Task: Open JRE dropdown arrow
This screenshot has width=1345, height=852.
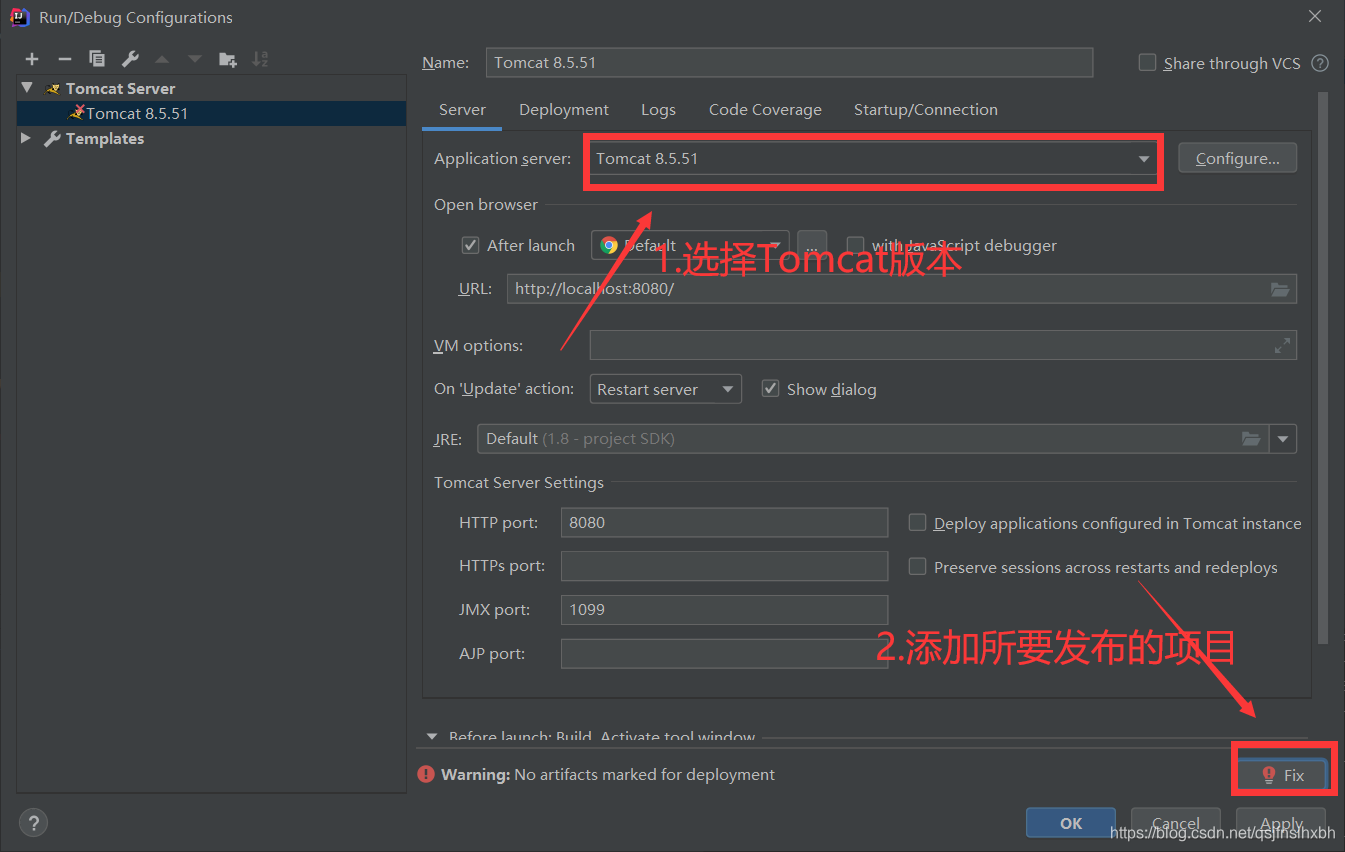Action: tap(1283, 439)
